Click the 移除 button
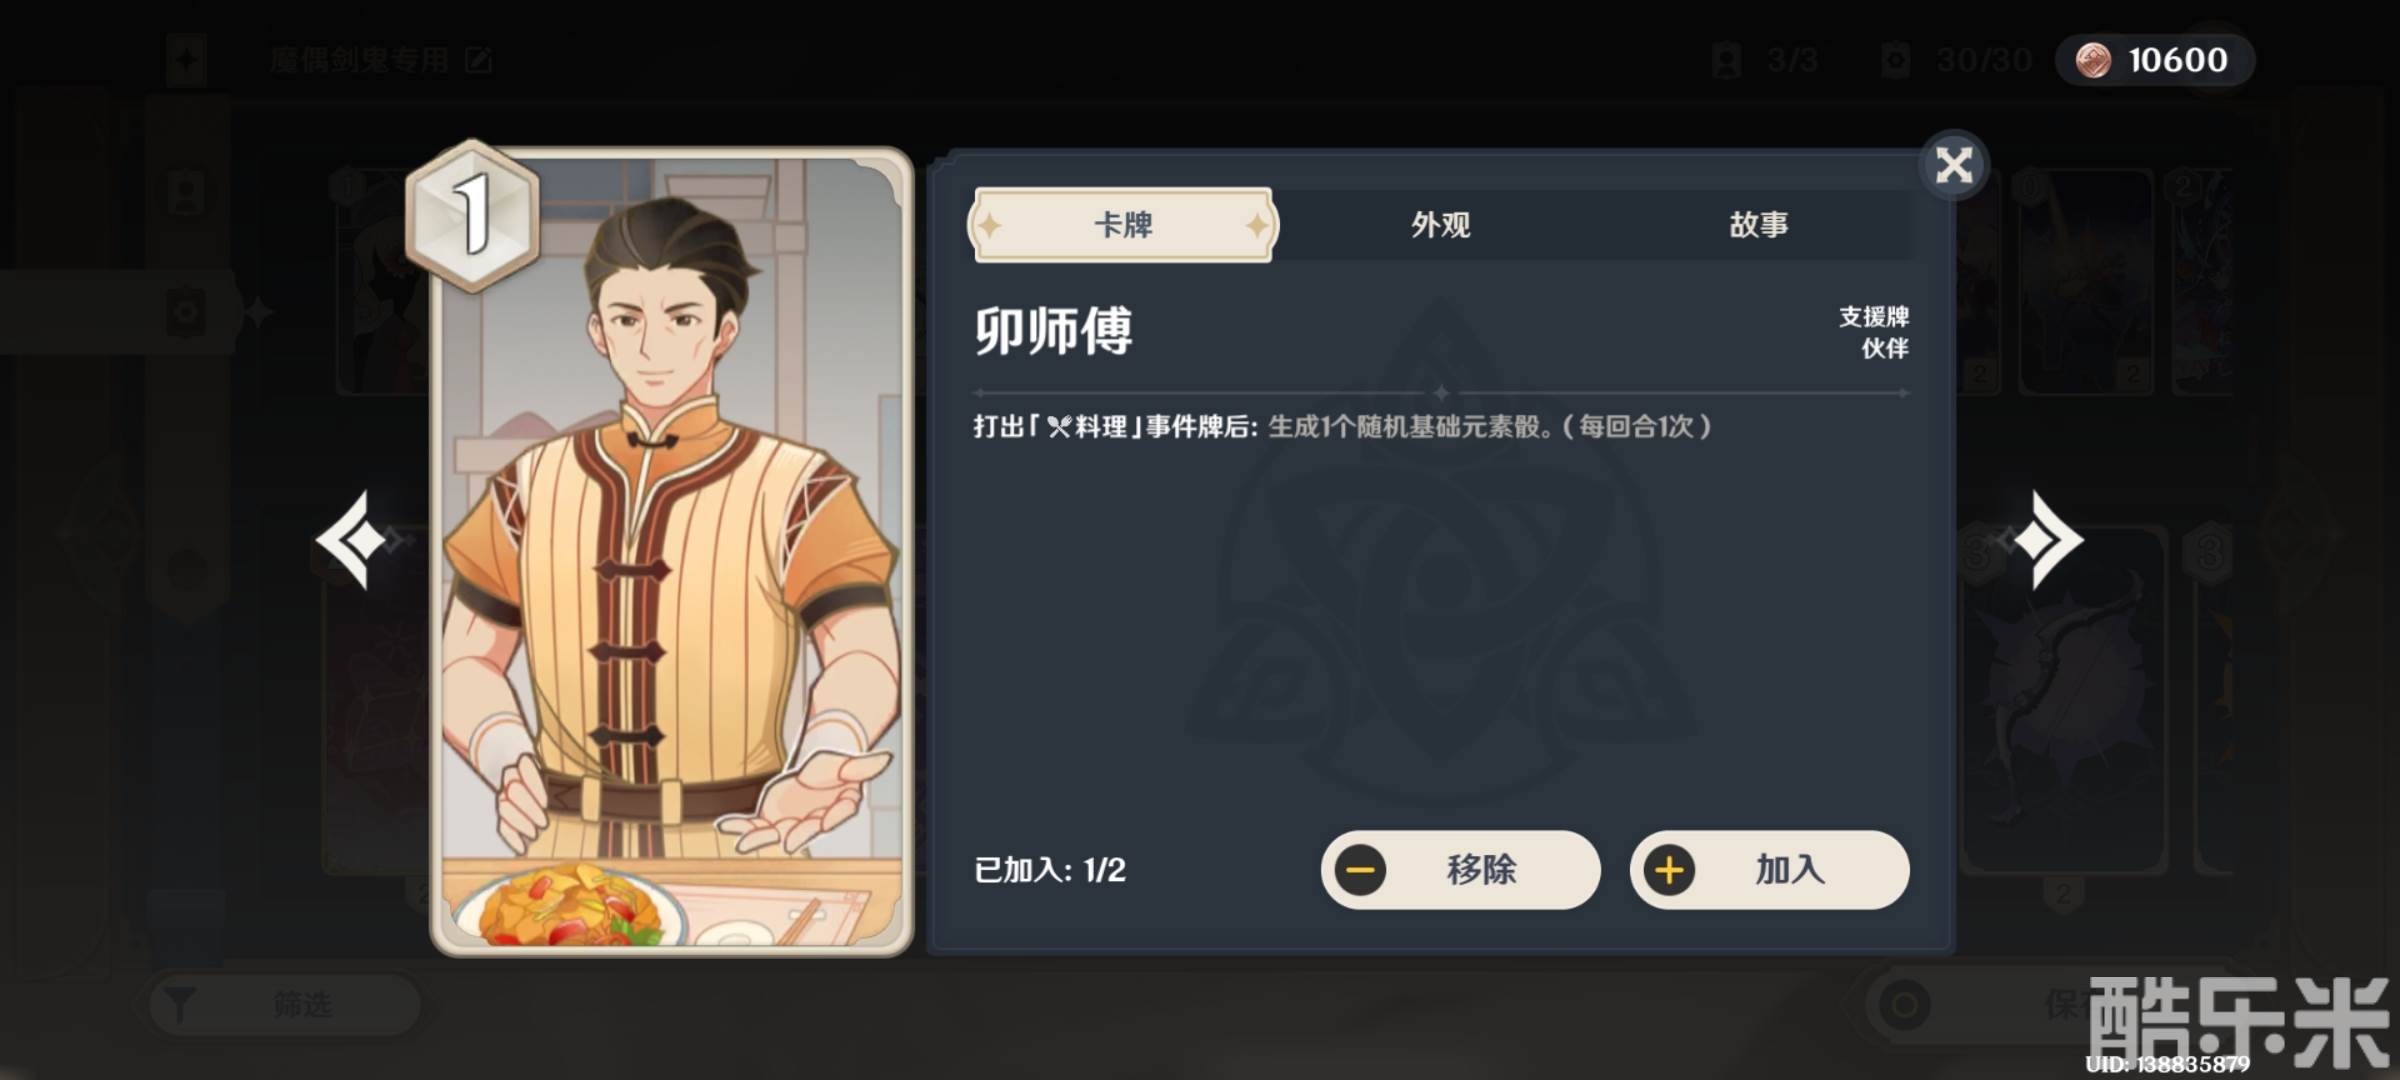The width and height of the screenshot is (2400, 1080). (x=1460, y=869)
